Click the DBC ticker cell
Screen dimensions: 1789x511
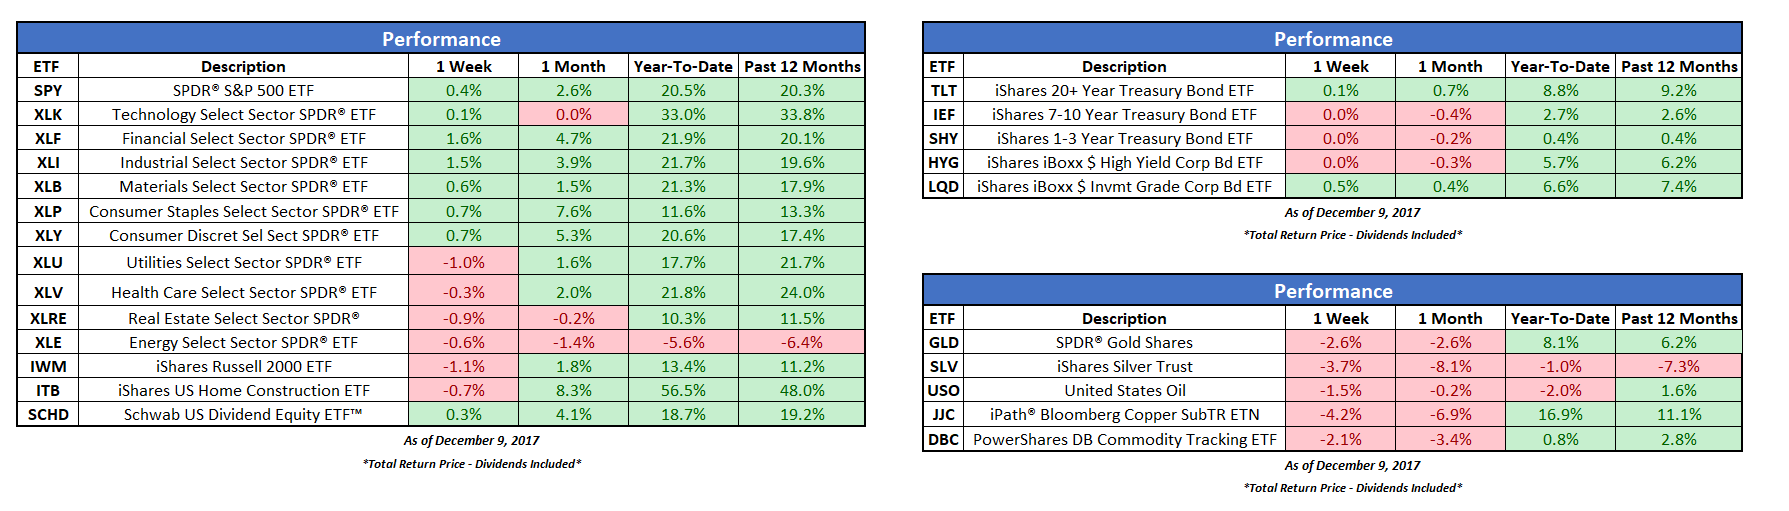(x=943, y=439)
